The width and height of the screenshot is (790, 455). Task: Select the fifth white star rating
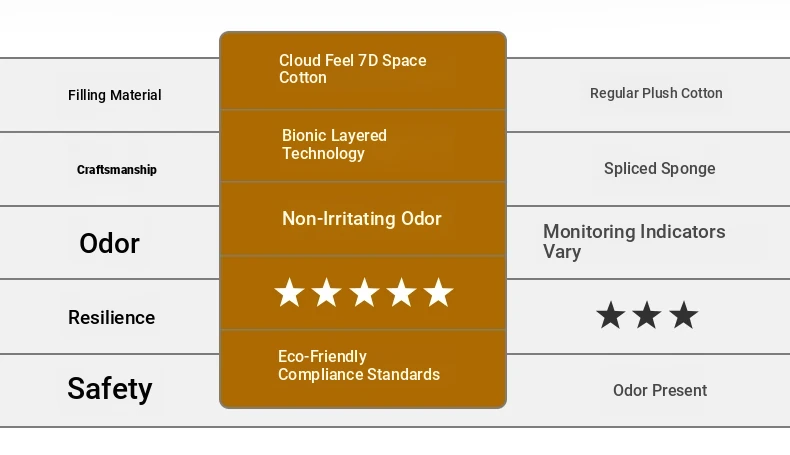(438, 292)
